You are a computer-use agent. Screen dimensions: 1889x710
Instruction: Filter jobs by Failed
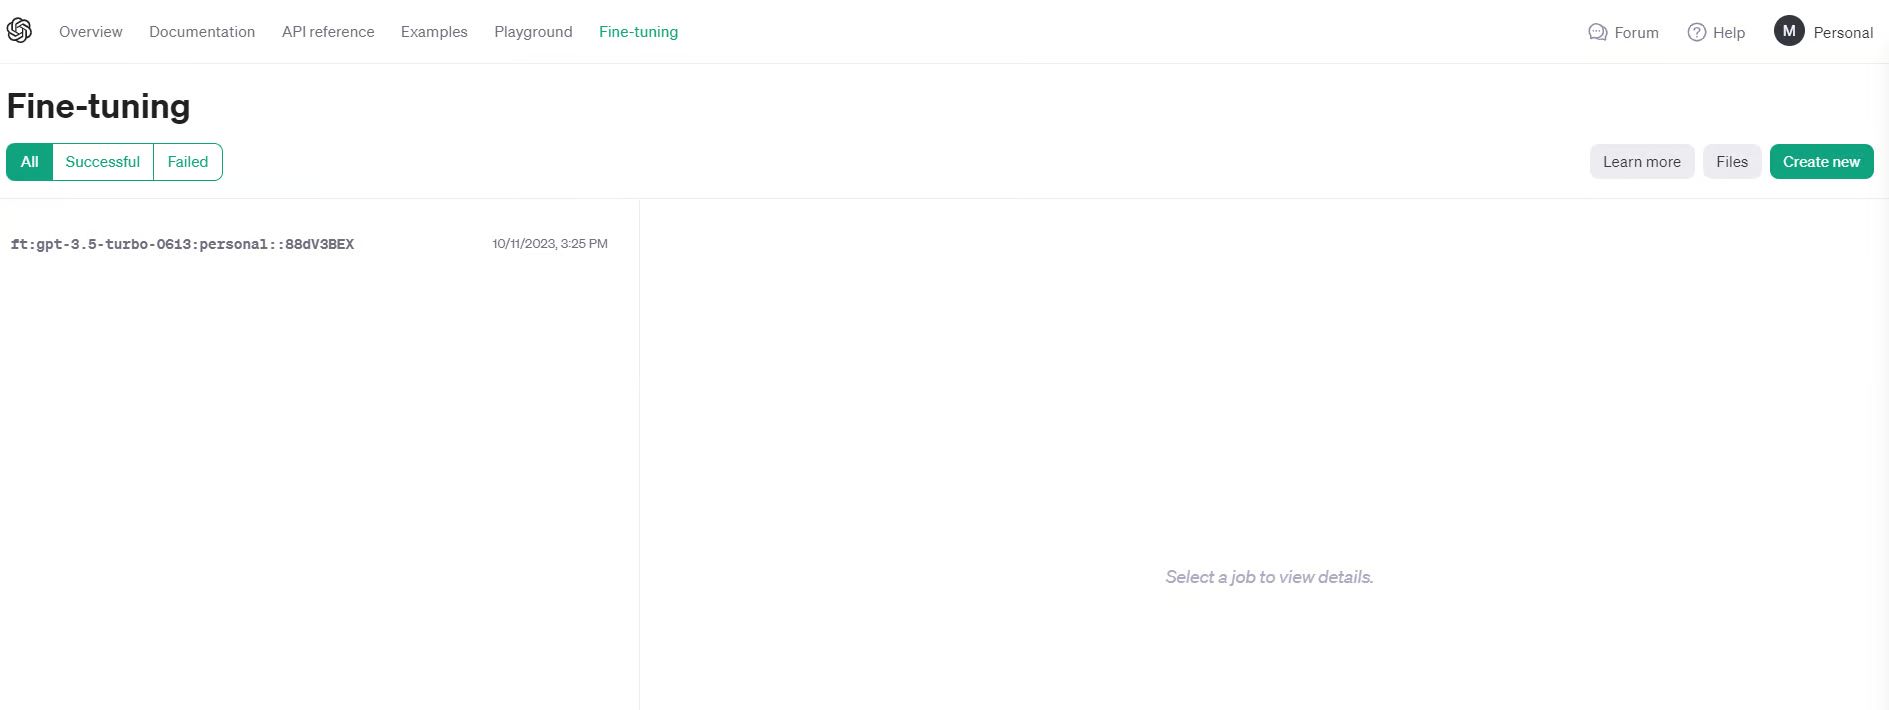click(187, 162)
